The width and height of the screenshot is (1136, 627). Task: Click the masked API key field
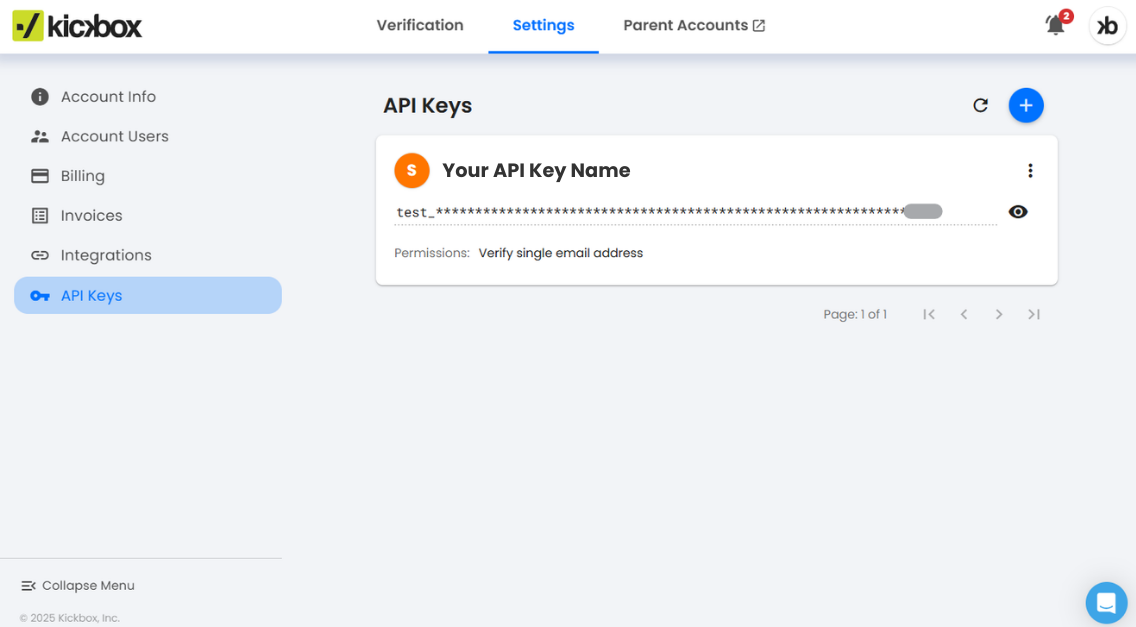point(690,211)
